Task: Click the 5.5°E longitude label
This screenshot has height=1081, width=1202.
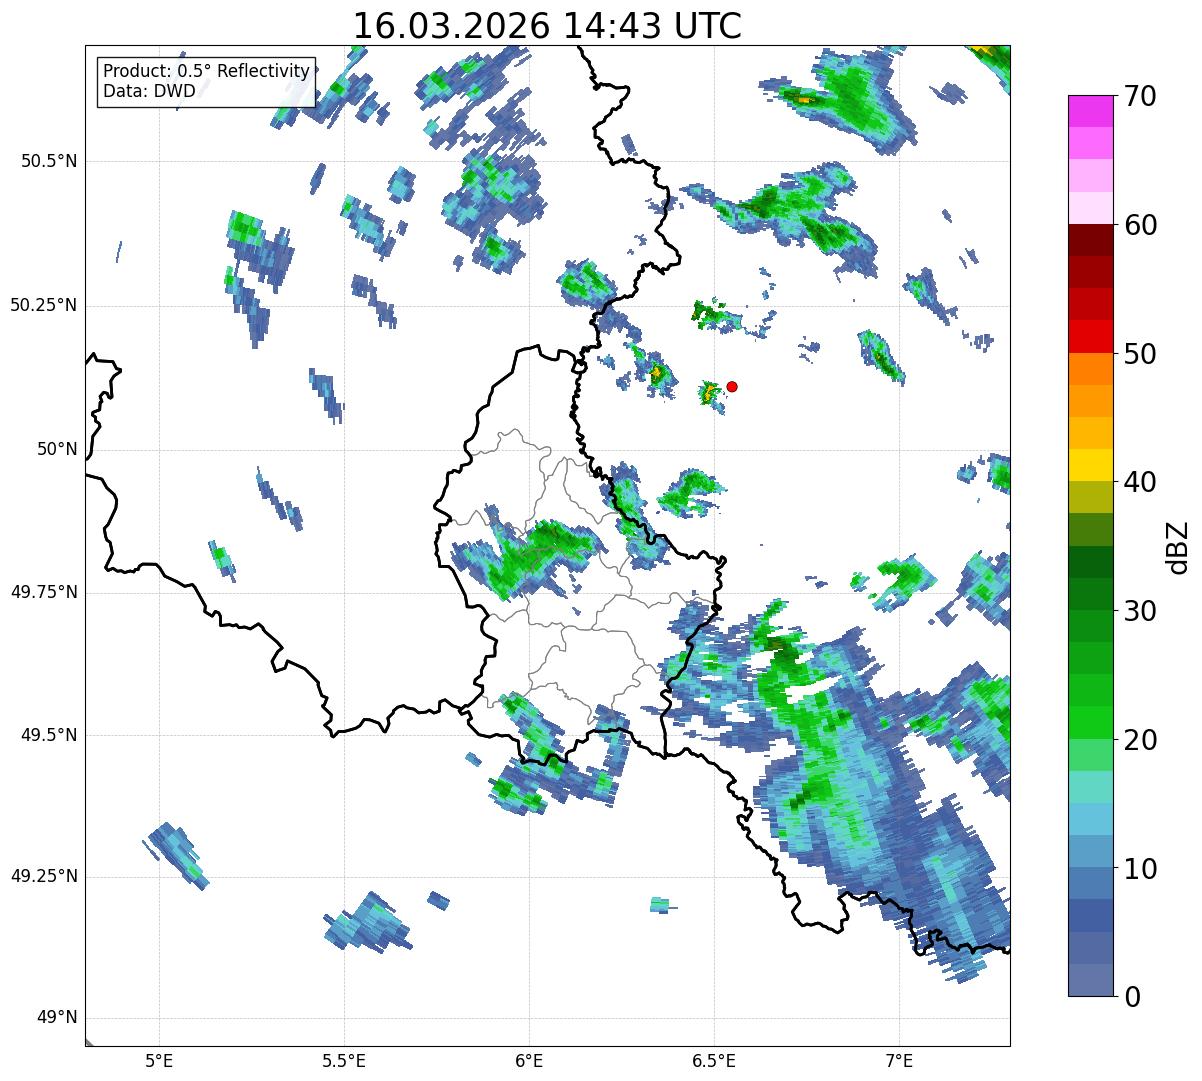Action: pos(344,1060)
